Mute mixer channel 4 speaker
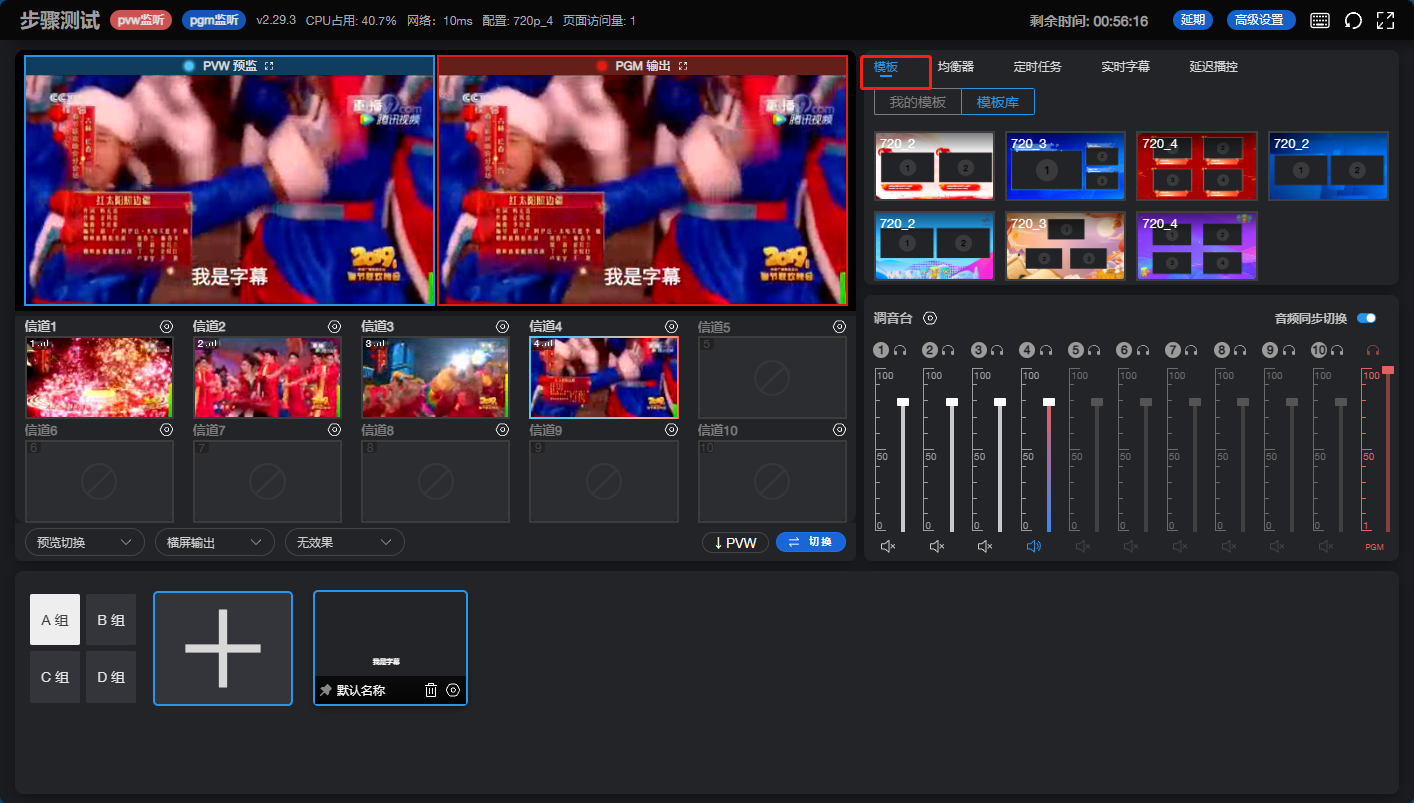The image size is (1414, 803). tap(1033, 546)
